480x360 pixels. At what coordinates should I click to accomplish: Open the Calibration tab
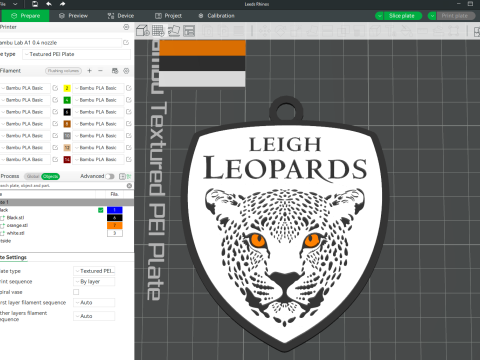coord(217,16)
